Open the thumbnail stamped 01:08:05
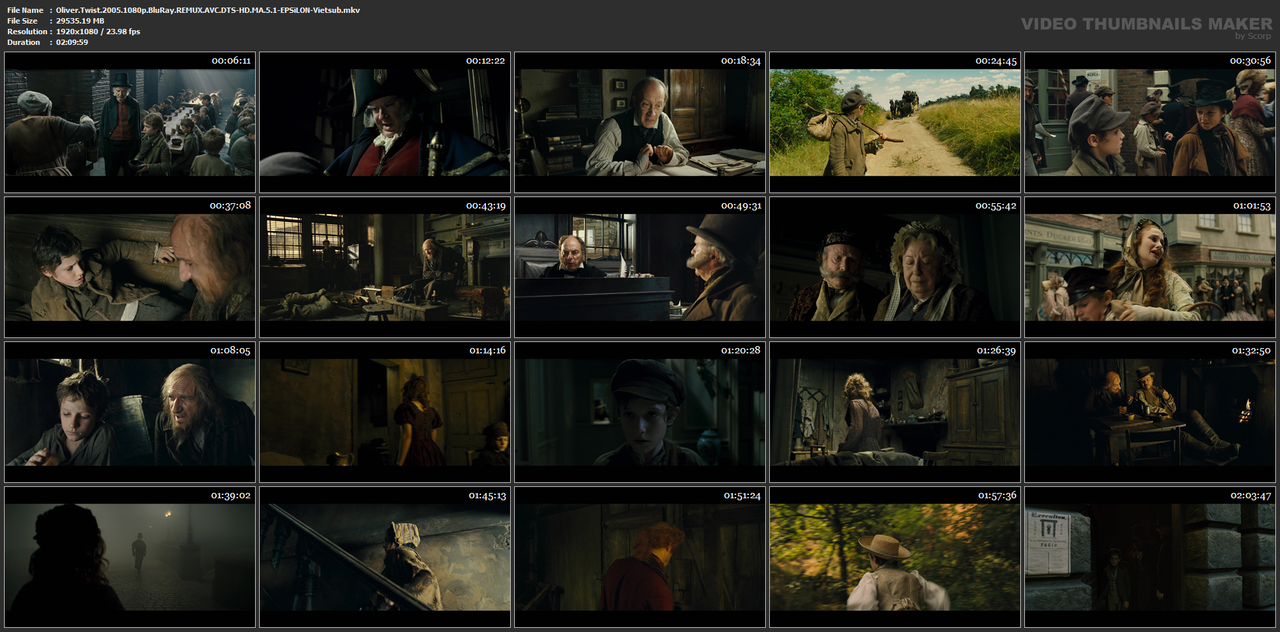Viewport: 1280px width, 632px height. [x=130, y=412]
